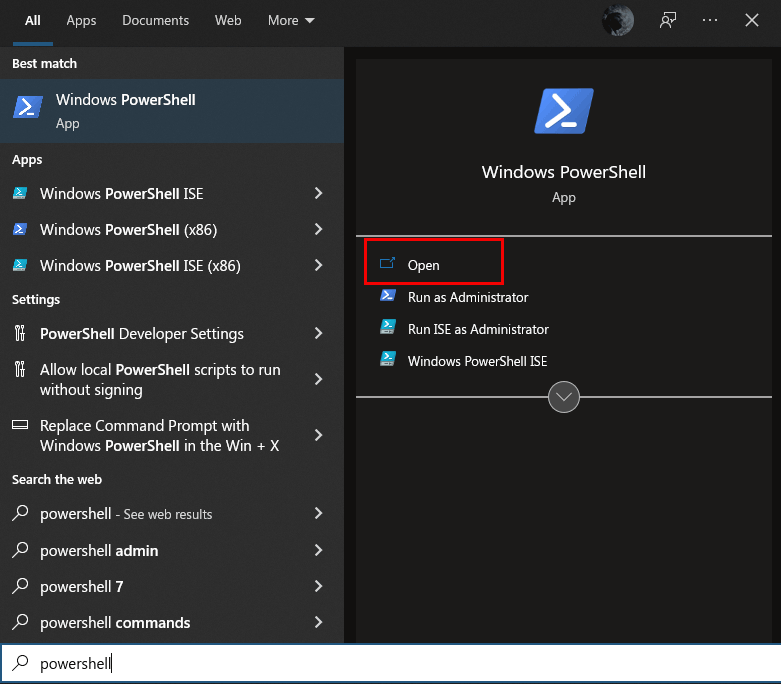The width and height of the screenshot is (781, 684).
Task: Select powershell admin web suggestion
Action: 172,550
